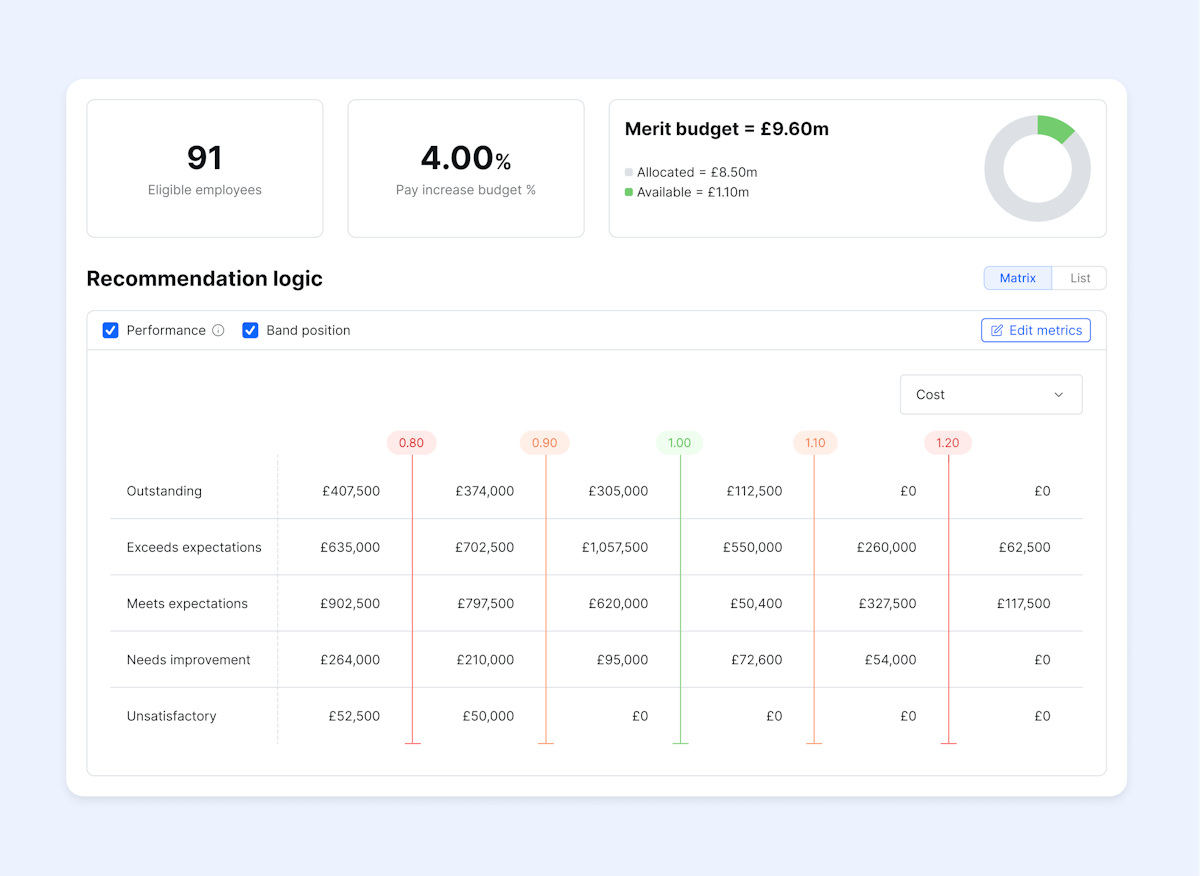This screenshot has height=876, width=1200.
Task: Switch to the List view tab
Action: pos(1081,277)
